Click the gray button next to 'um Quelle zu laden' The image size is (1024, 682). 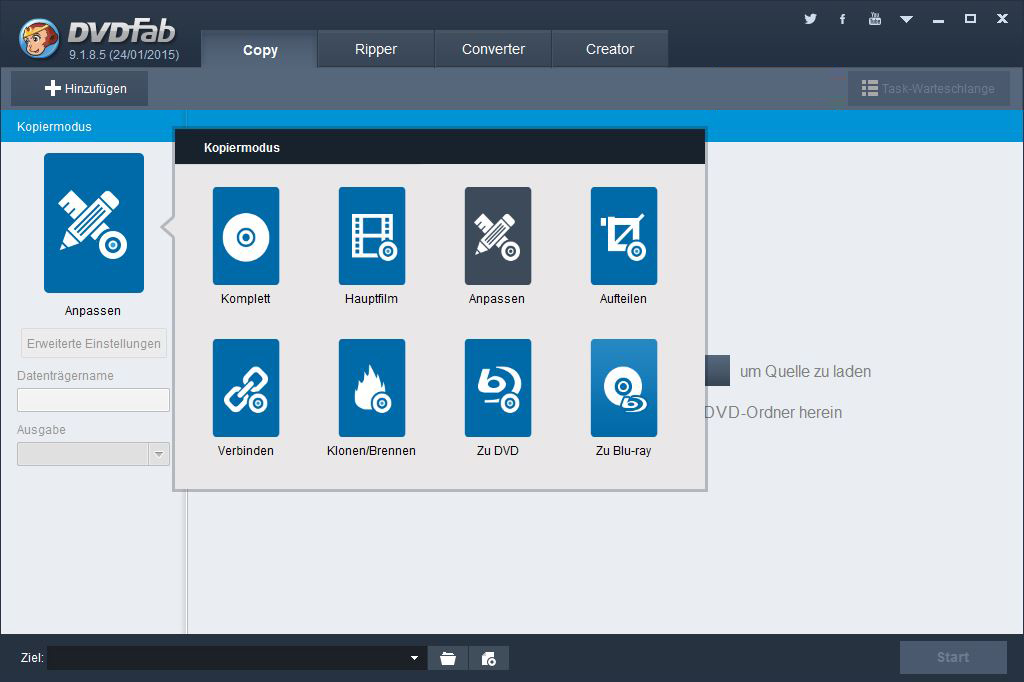(x=718, y=370)
